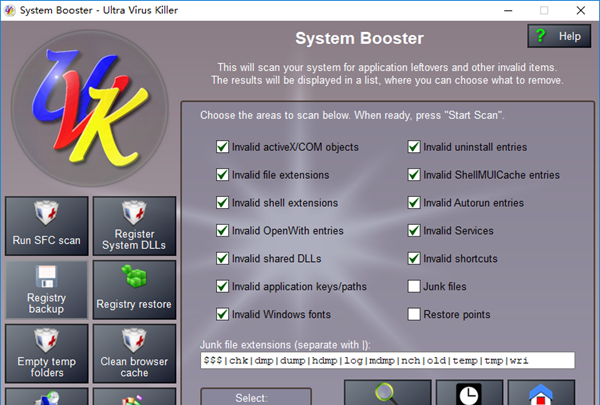Image resolution: width=600 pixels, height=405 pixels.
Task: Uncheck Invalid activeX/COM objects
Action: [x=222, y=147]
